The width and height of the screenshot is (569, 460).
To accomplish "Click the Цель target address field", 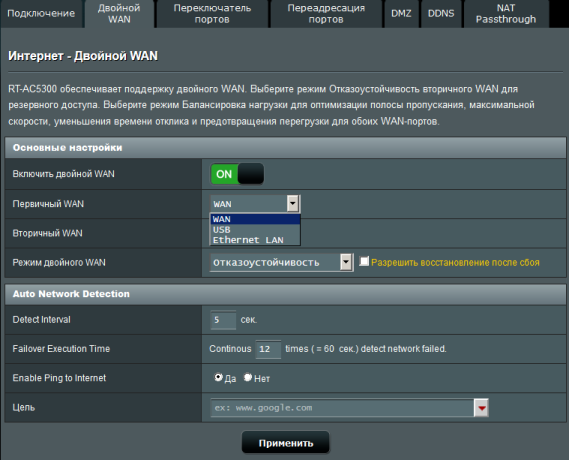I will (x=342, y=408).
